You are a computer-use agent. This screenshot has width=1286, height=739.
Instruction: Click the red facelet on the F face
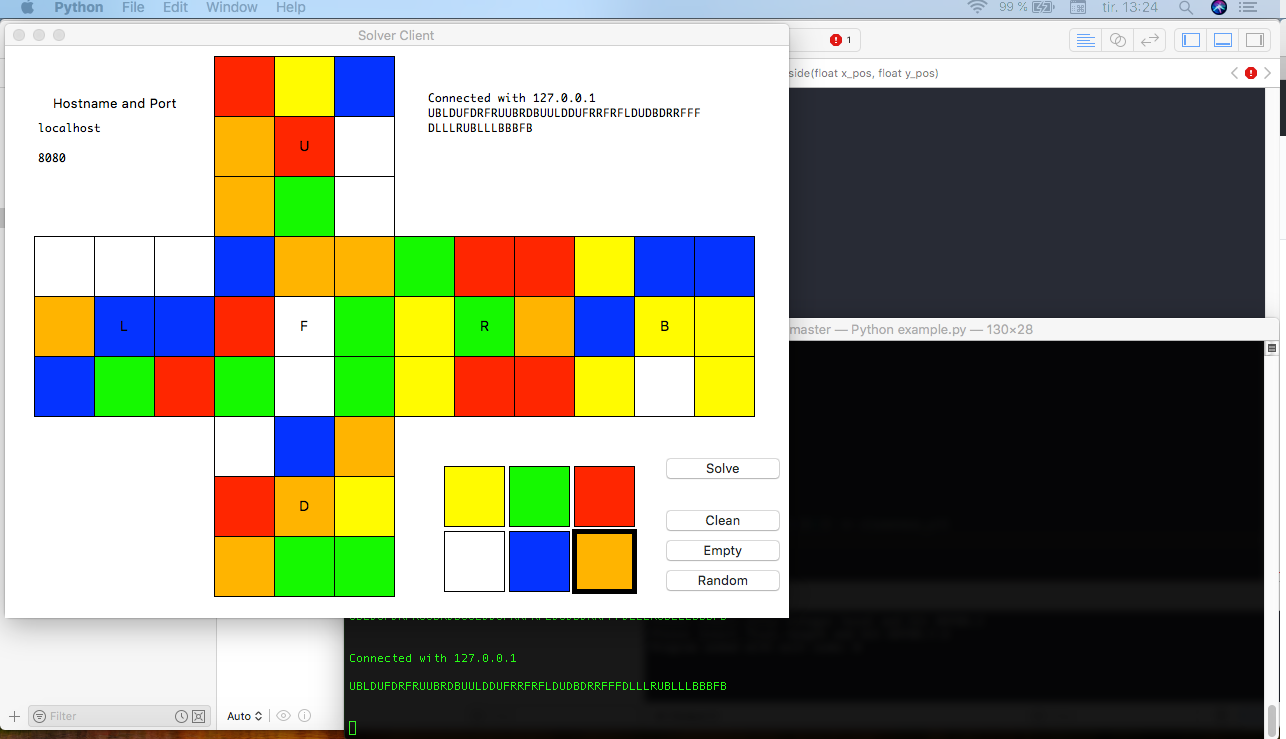(244, 326)
